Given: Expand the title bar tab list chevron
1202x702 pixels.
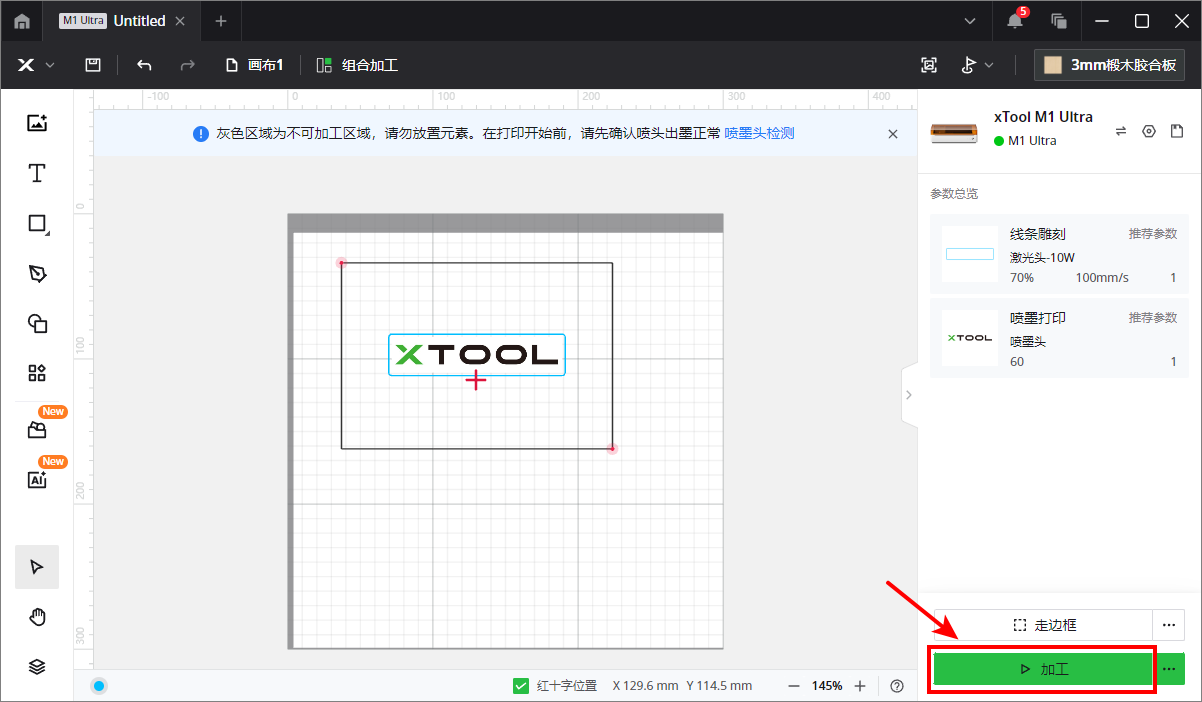Looking at the screenshot, I should coord(970,21).
